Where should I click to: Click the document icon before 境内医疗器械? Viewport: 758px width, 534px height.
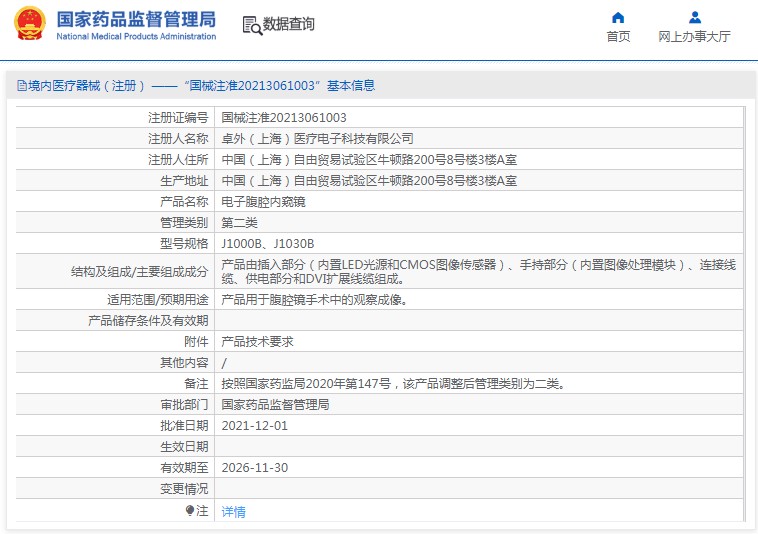(22, 86)
